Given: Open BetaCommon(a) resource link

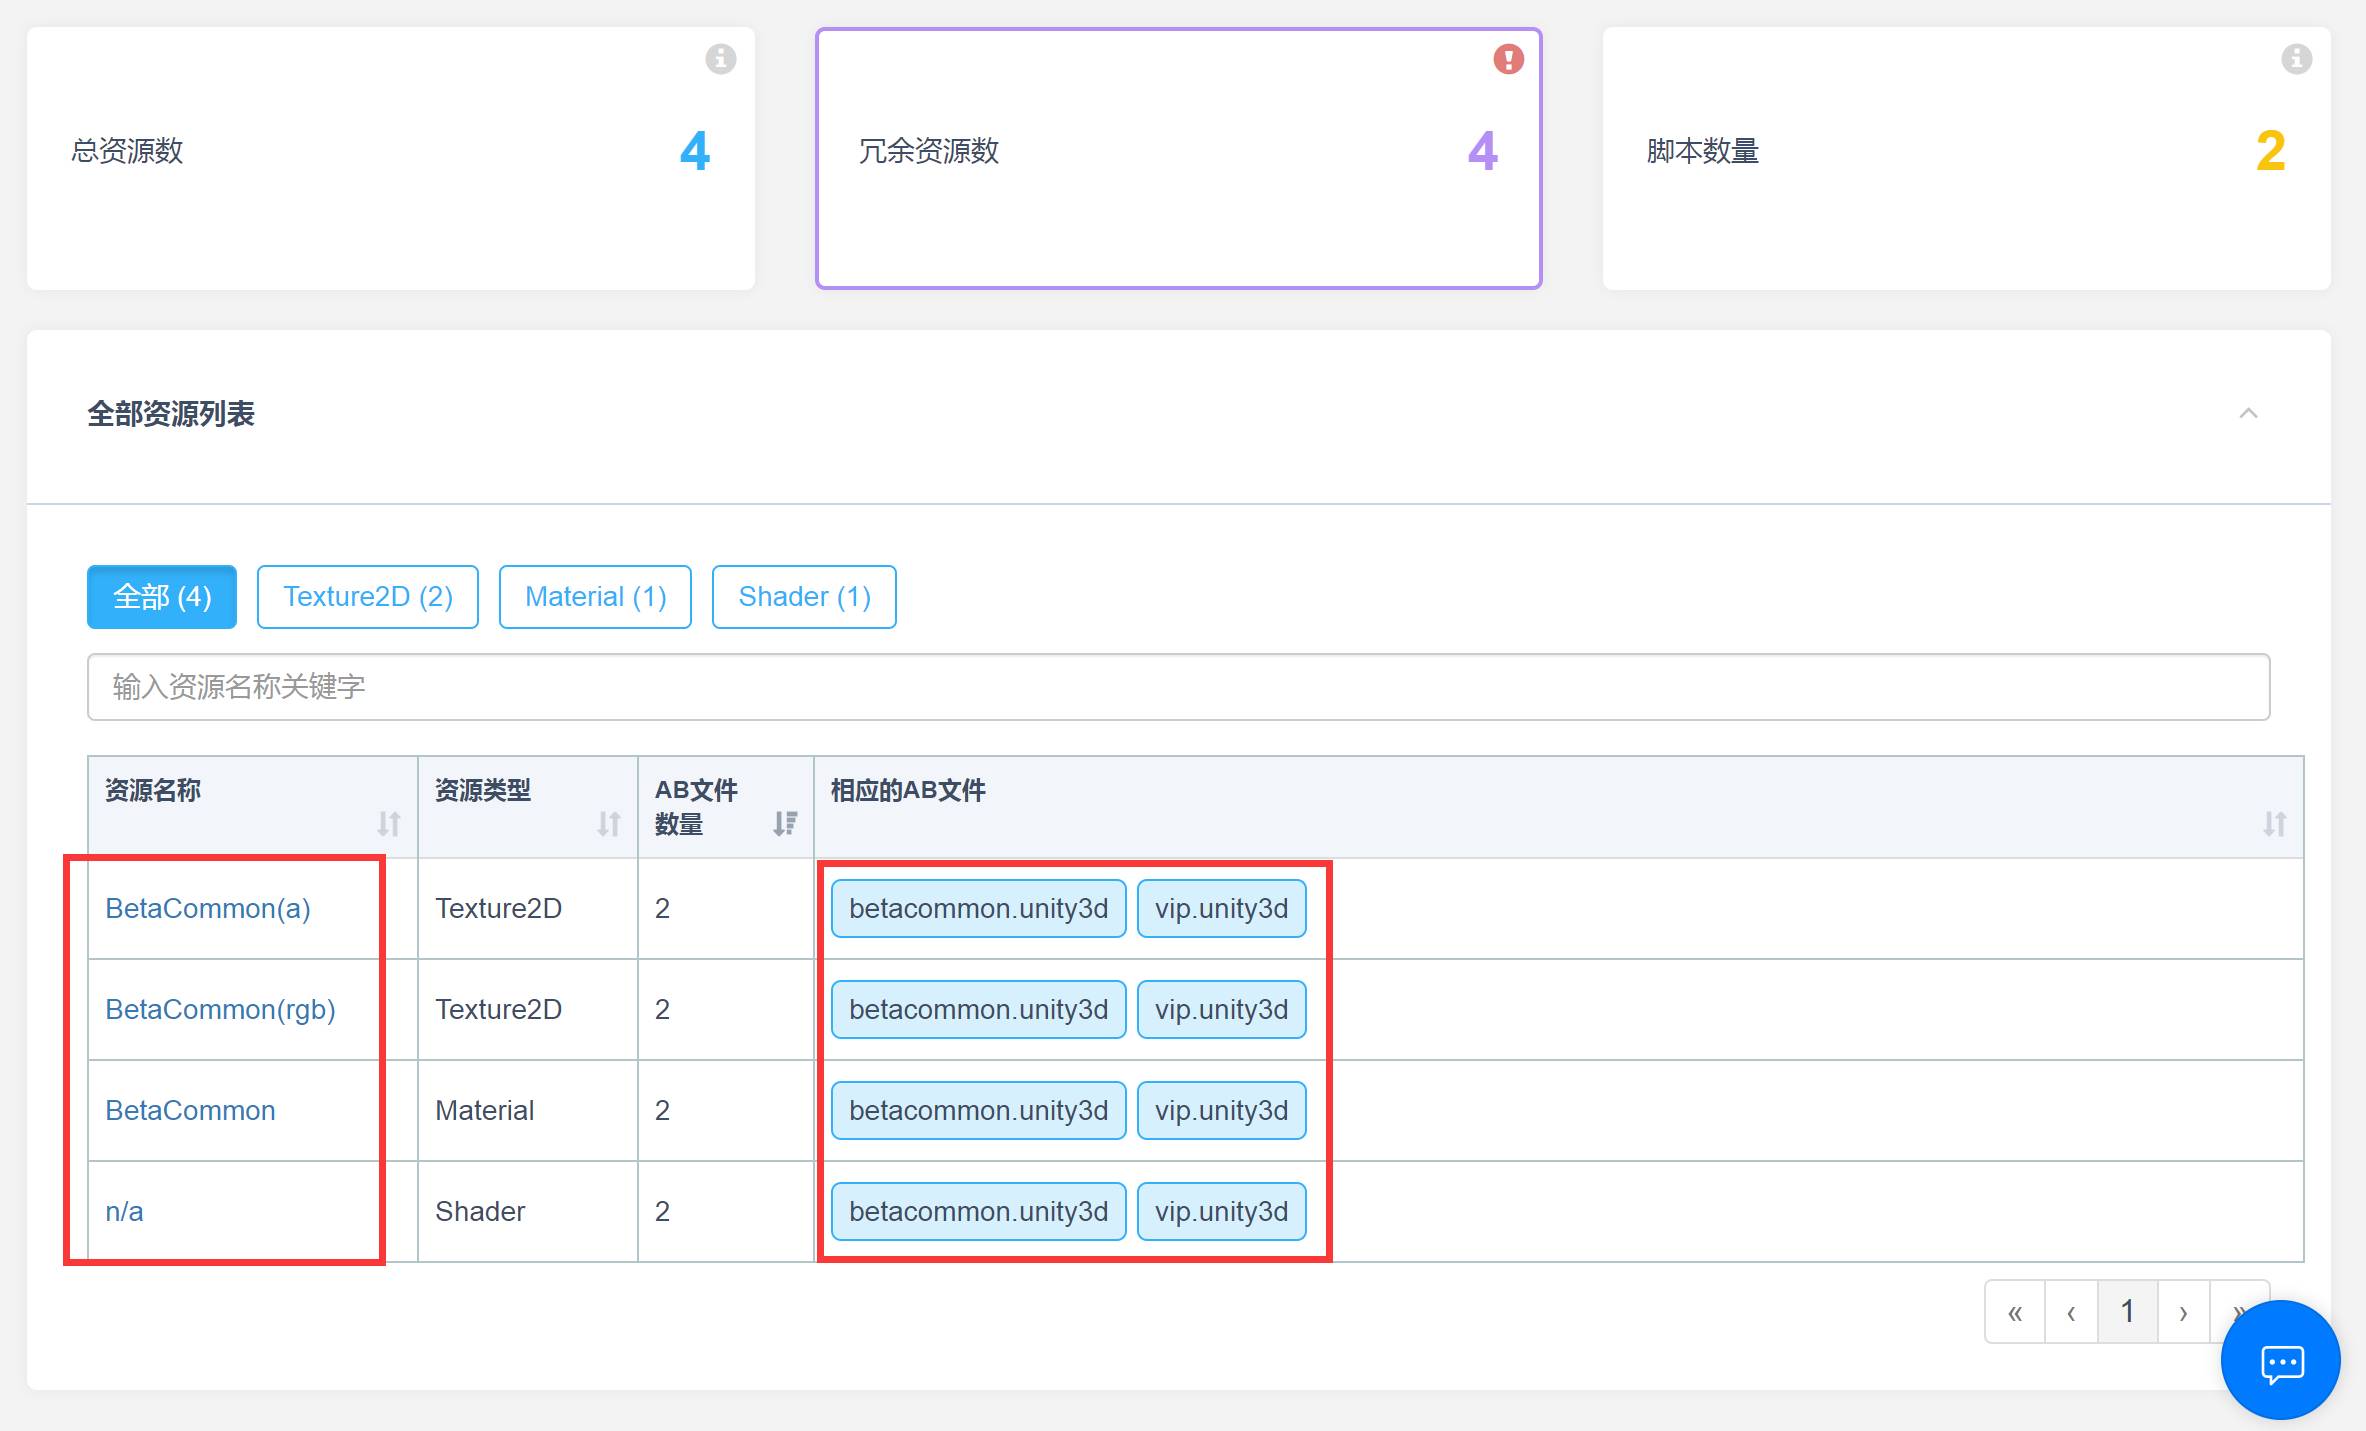Looking at the screenshot, I should (x=208, y=909).
